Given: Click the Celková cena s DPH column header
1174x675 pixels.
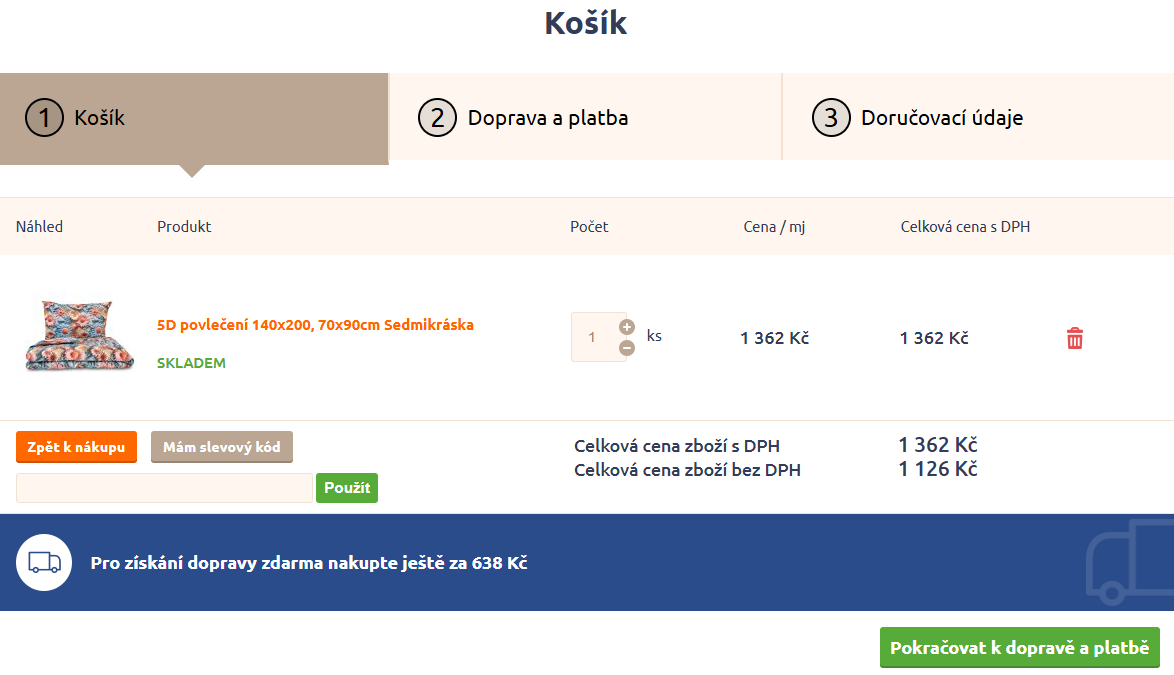Looking at the screenshot, I should tap(964, 226).
